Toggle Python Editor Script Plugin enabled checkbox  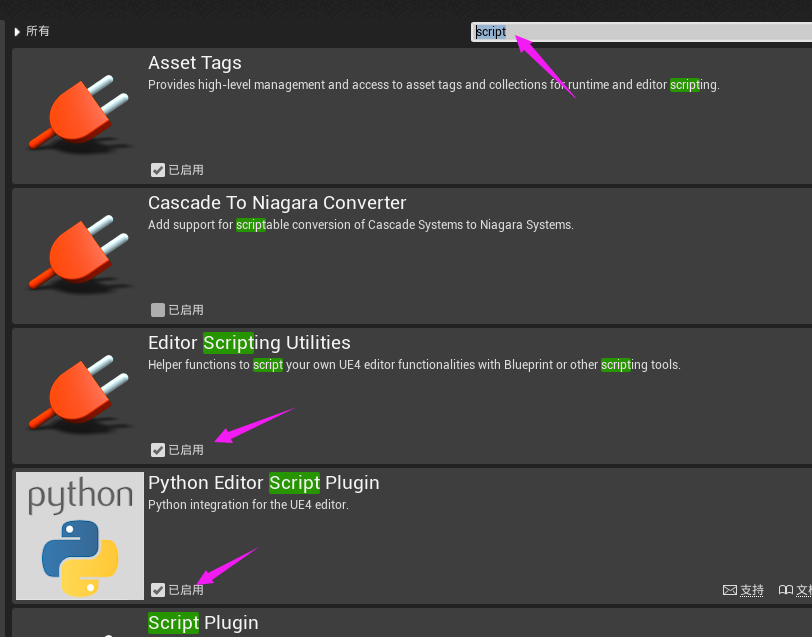(x=157, y=589)
